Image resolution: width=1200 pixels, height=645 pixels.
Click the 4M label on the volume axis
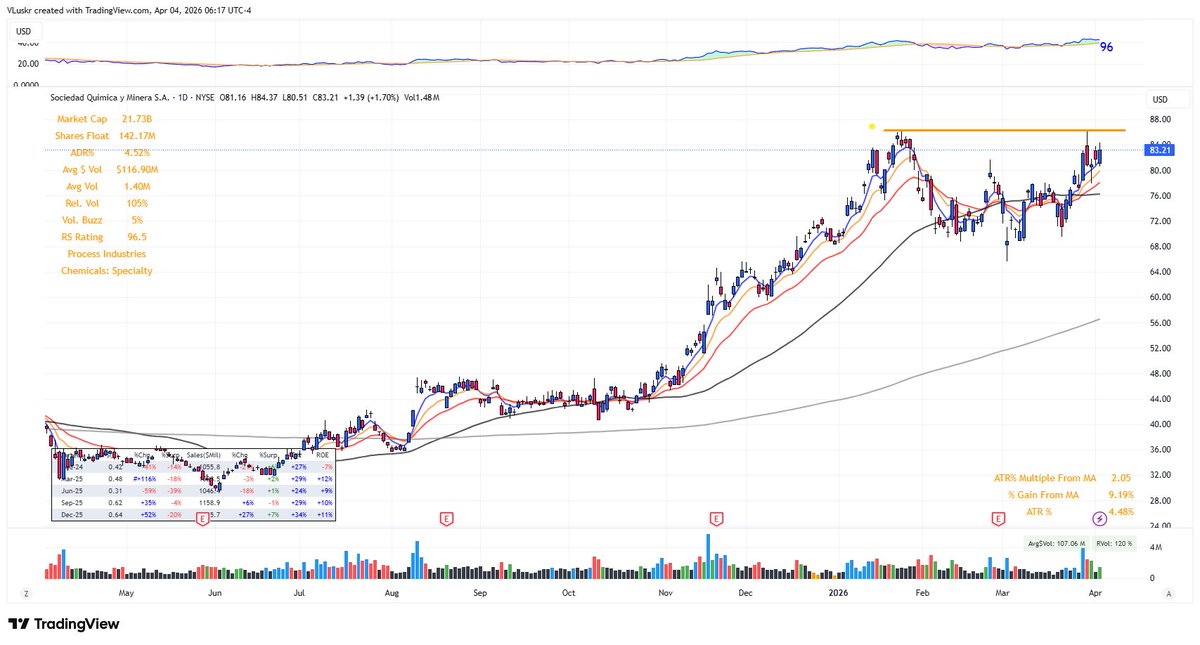1154,548
